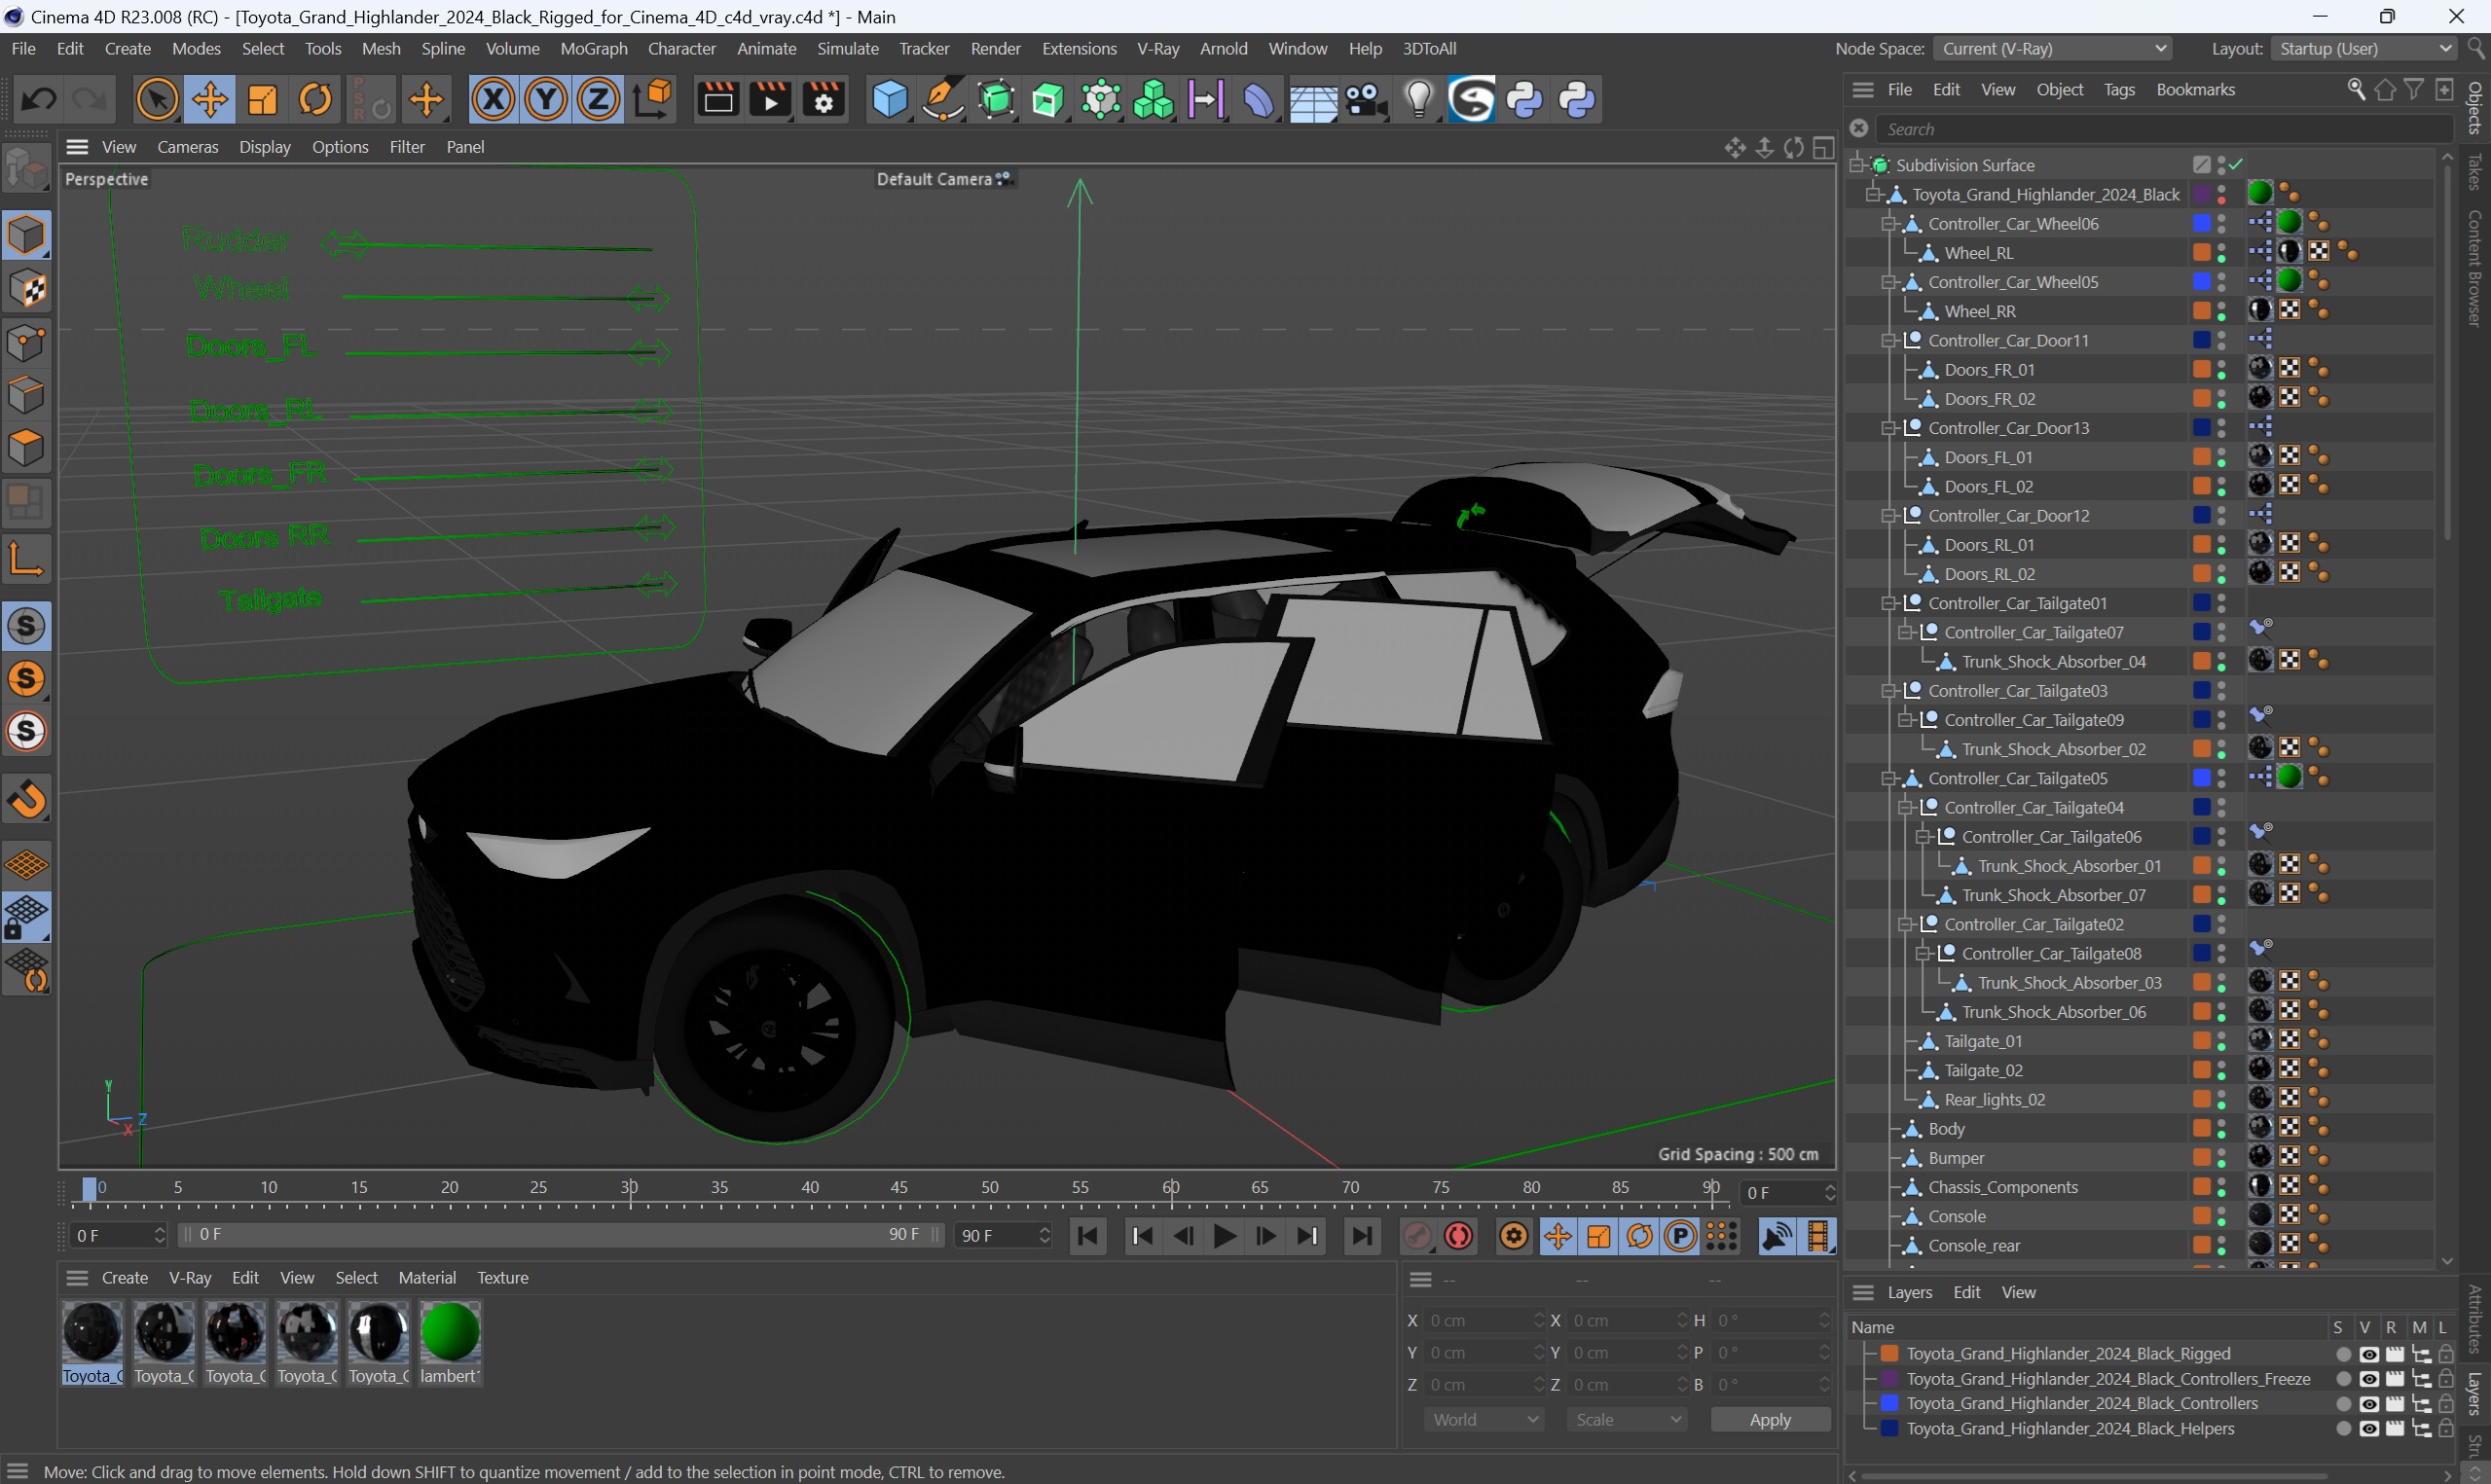Collapse Controller_Car_Tailgate05 hierarchy
Image resolution: width=2491 pixels, height=1484 pixels.
pyautogui.click(x=1889, y=779)
